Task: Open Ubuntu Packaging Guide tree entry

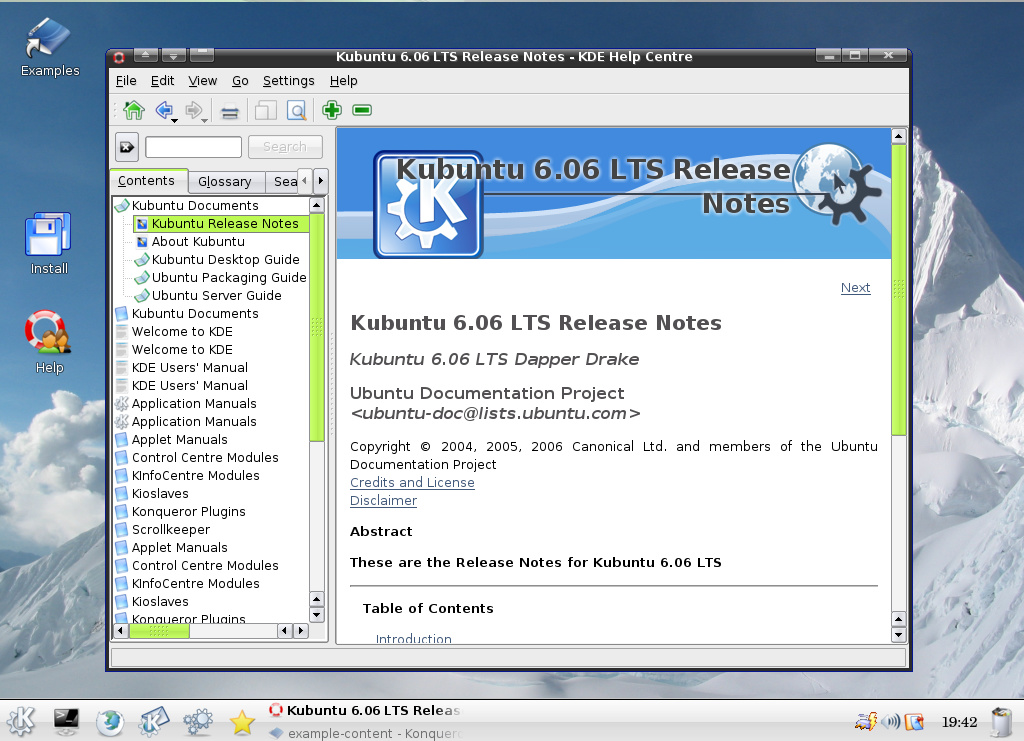Action: (229, 277)
